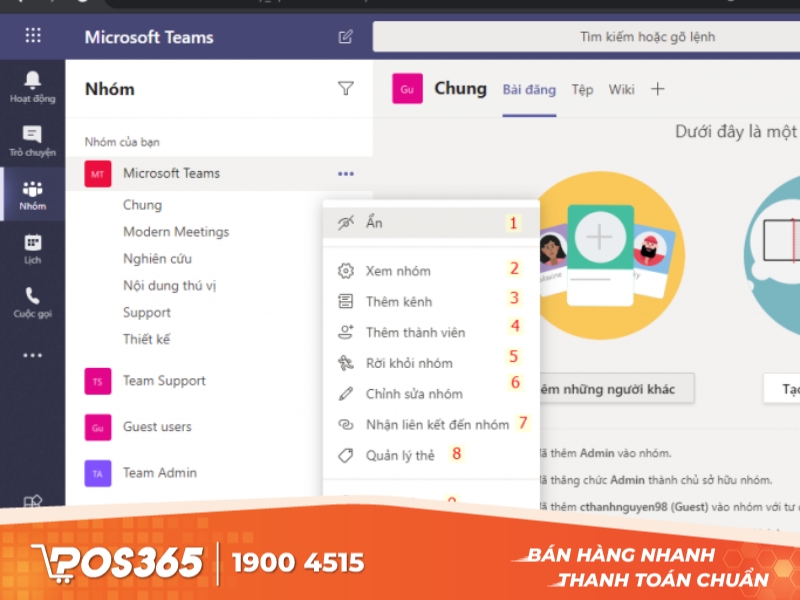Viewport: 800px width, 600px height.
Task: Click the filter icon in the Nhóm panel
Action: coord(345,88)
